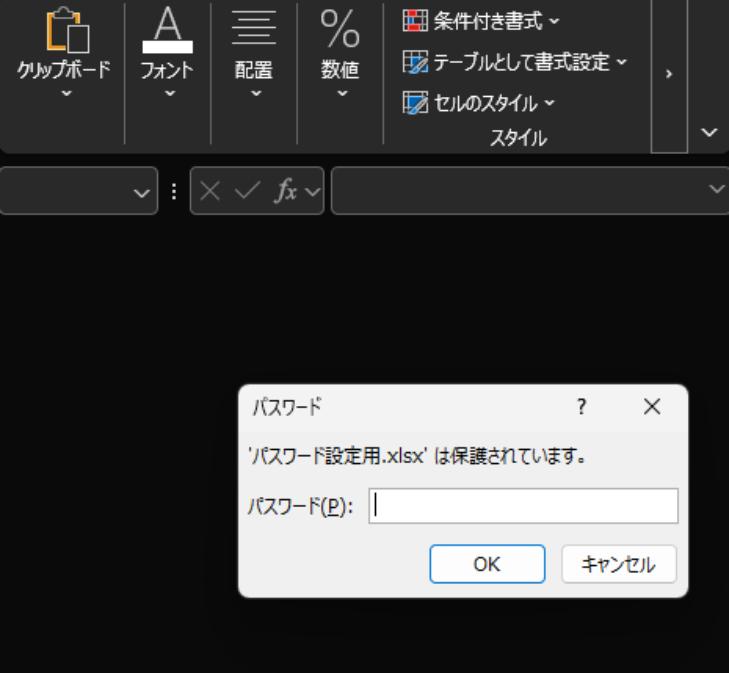The image size is (729, 673).
Task: Expand the Name Box dropdown arrow
Action: click(141, 192)
